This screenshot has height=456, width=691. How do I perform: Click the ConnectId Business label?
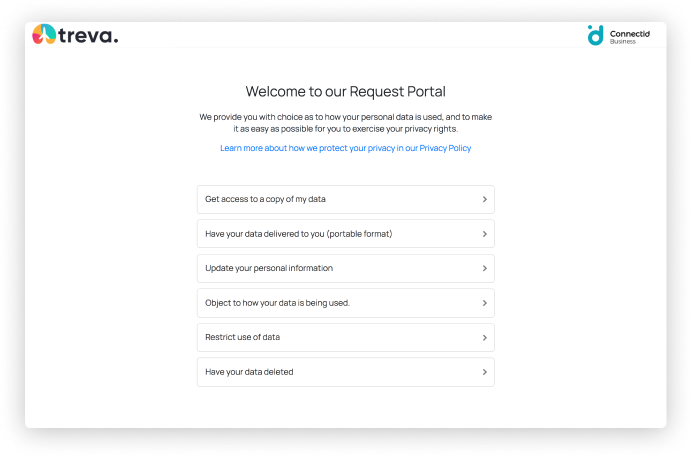(629, 37)
